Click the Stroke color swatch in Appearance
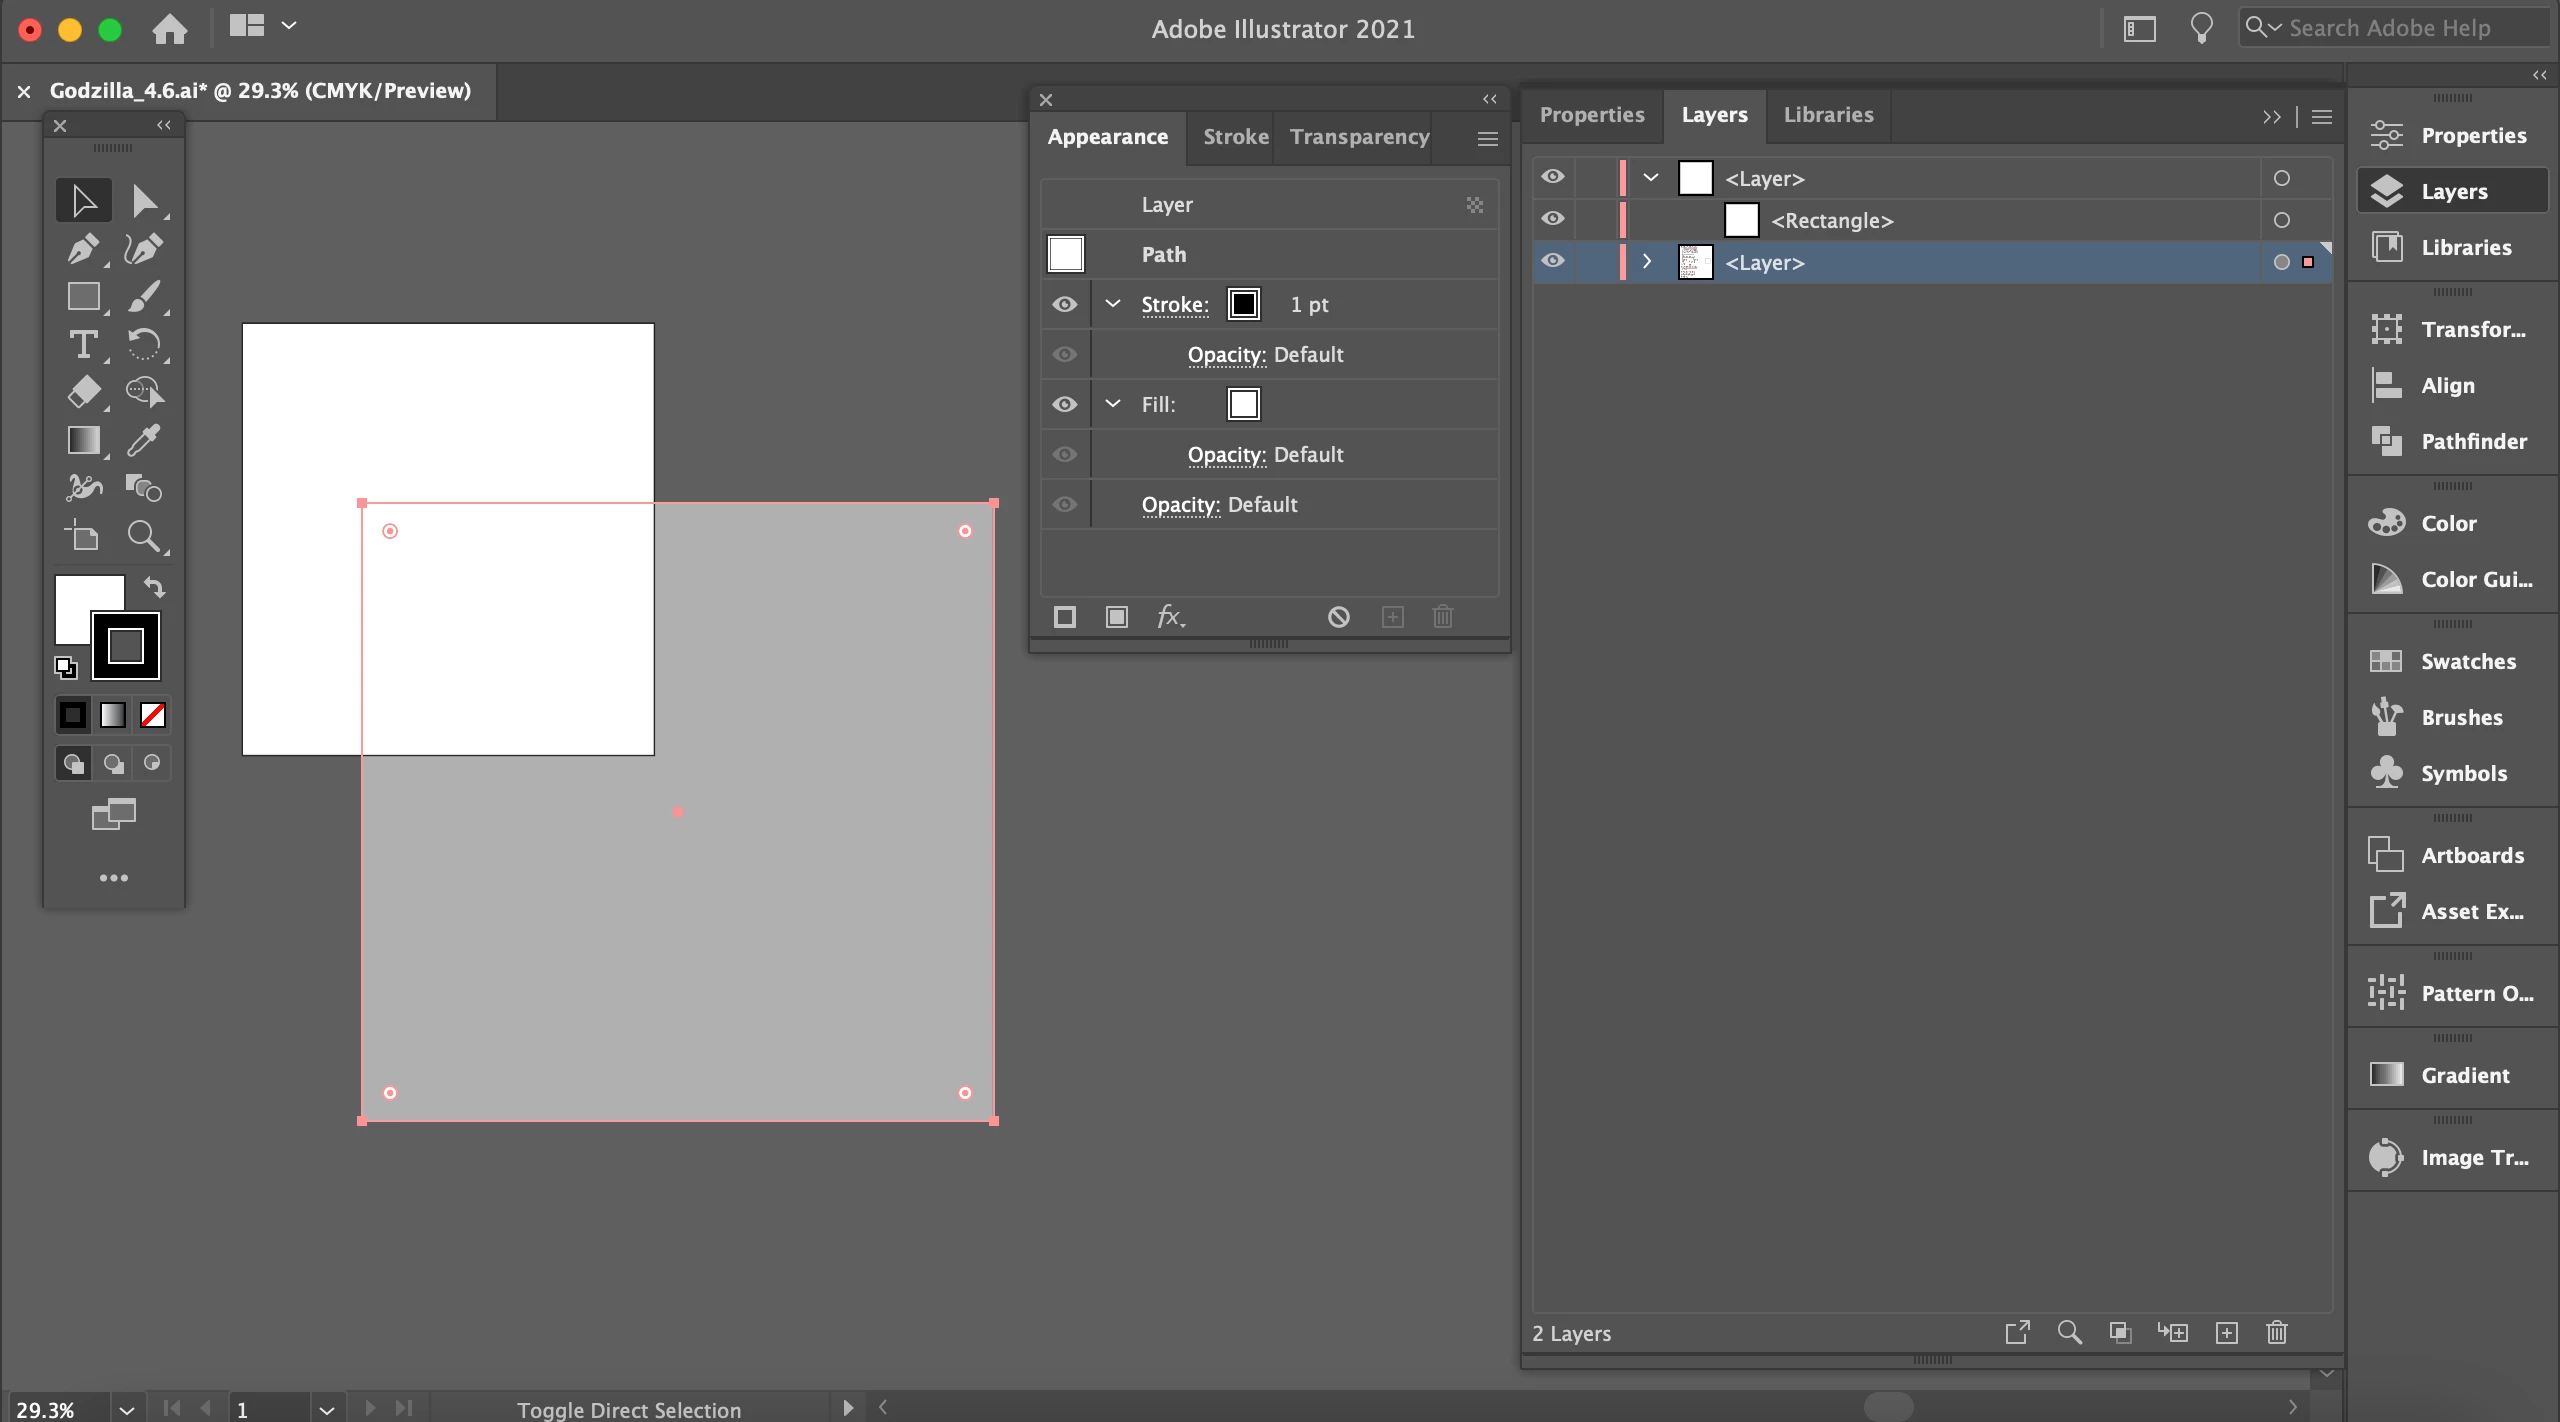2560x1422 pixels. tap(1244, 304)
